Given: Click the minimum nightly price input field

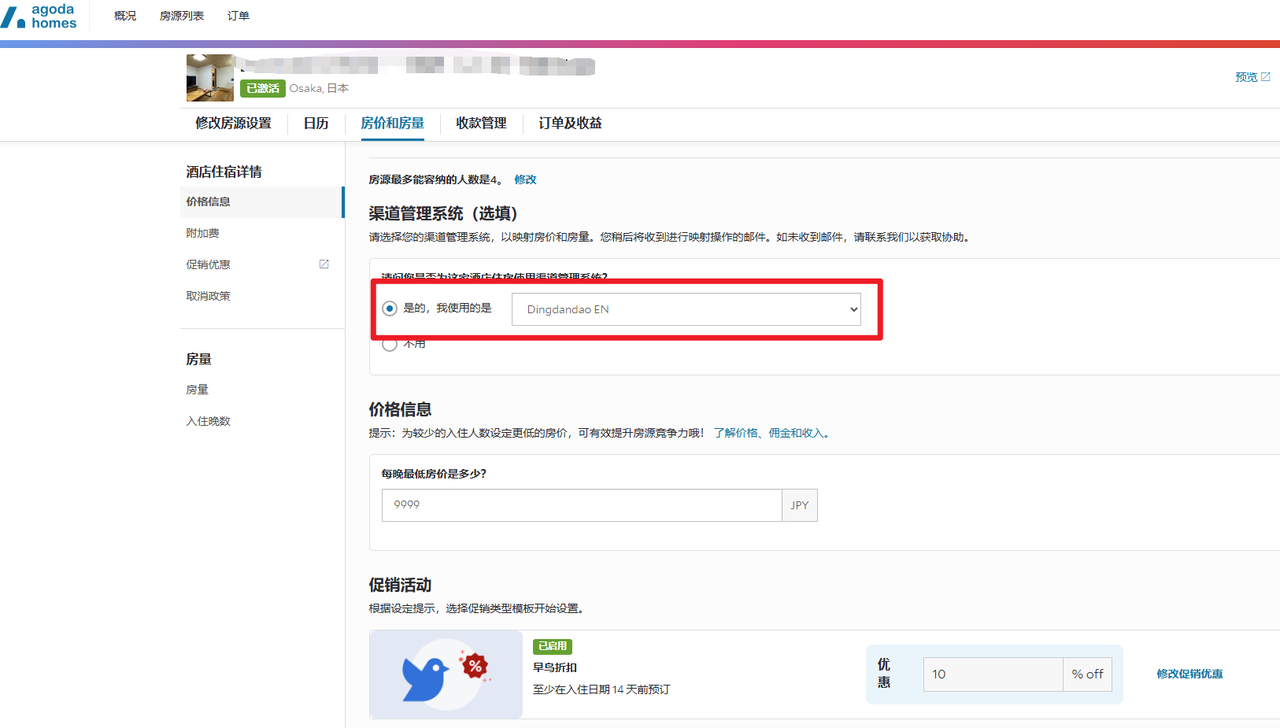Looking at the screenshot, I should click(x=581, y=505).
